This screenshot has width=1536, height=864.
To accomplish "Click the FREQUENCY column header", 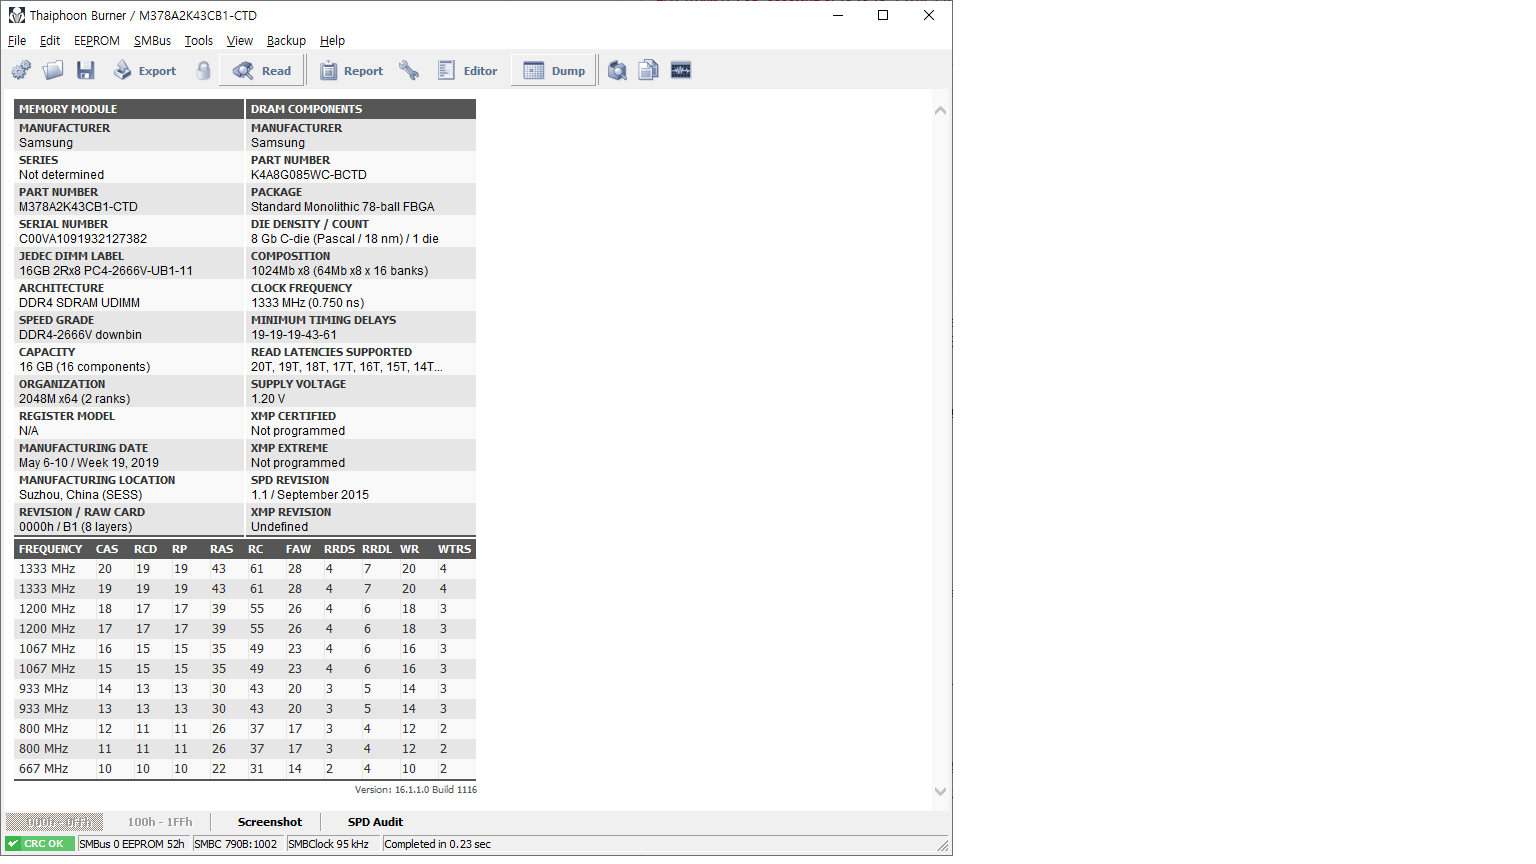I will click(x=51, y=549).
